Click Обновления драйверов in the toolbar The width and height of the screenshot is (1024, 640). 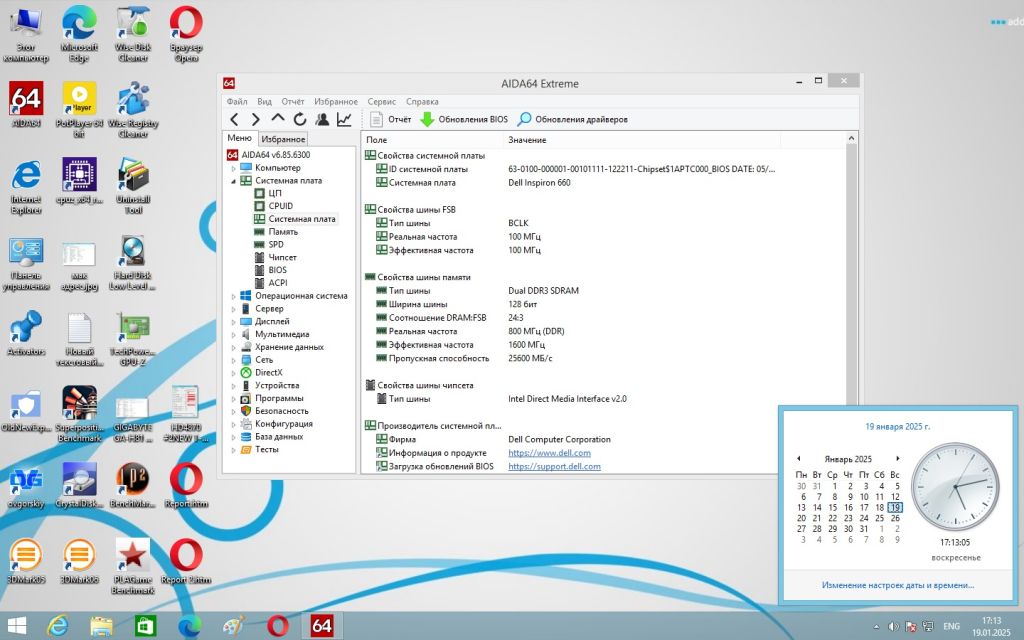coord(573,120)
